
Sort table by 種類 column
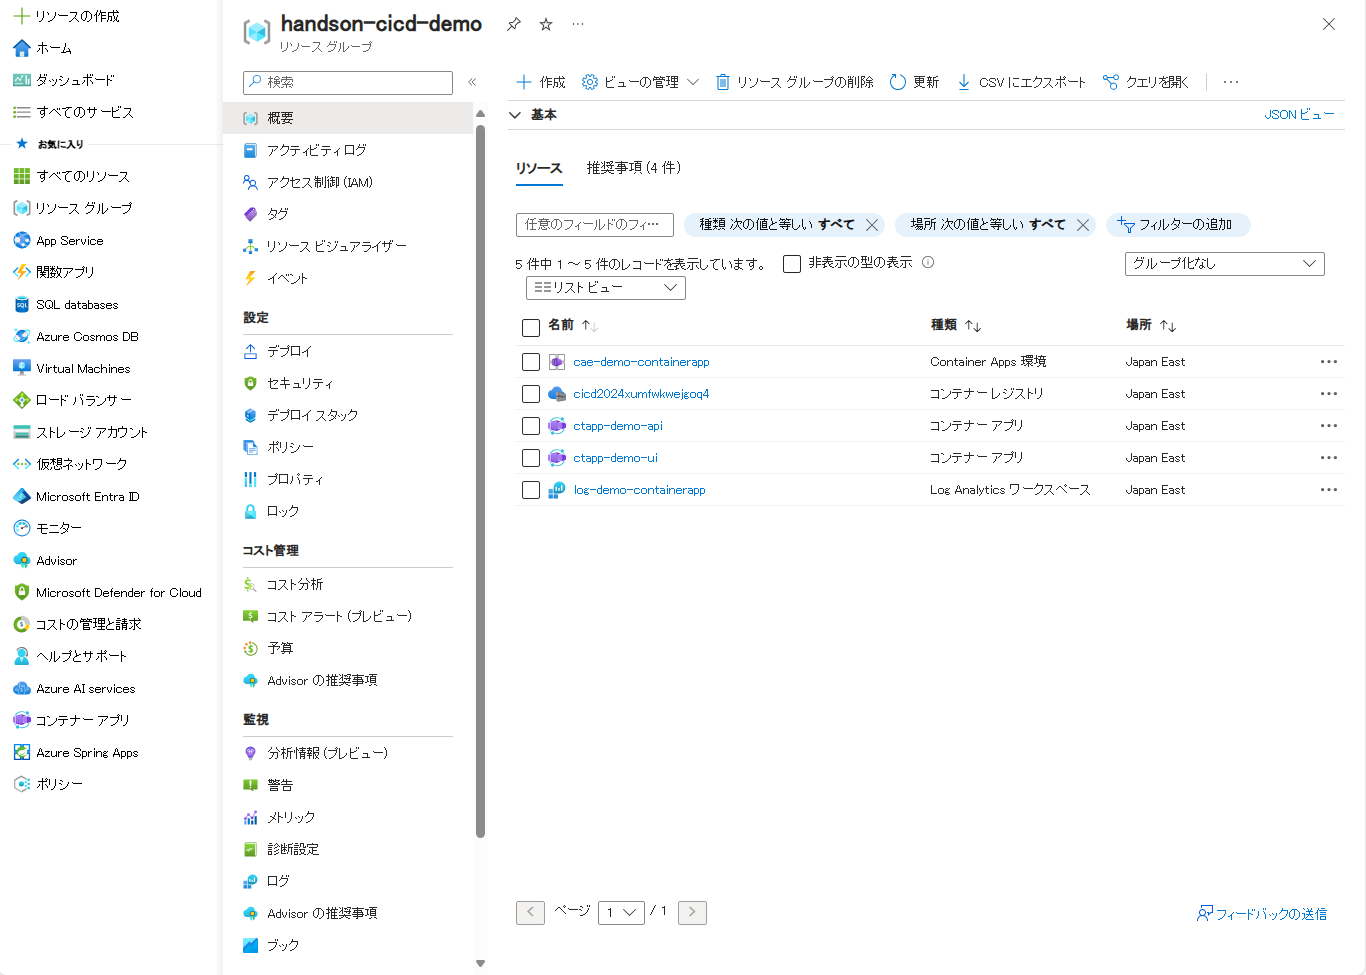(x=956, y=325)
